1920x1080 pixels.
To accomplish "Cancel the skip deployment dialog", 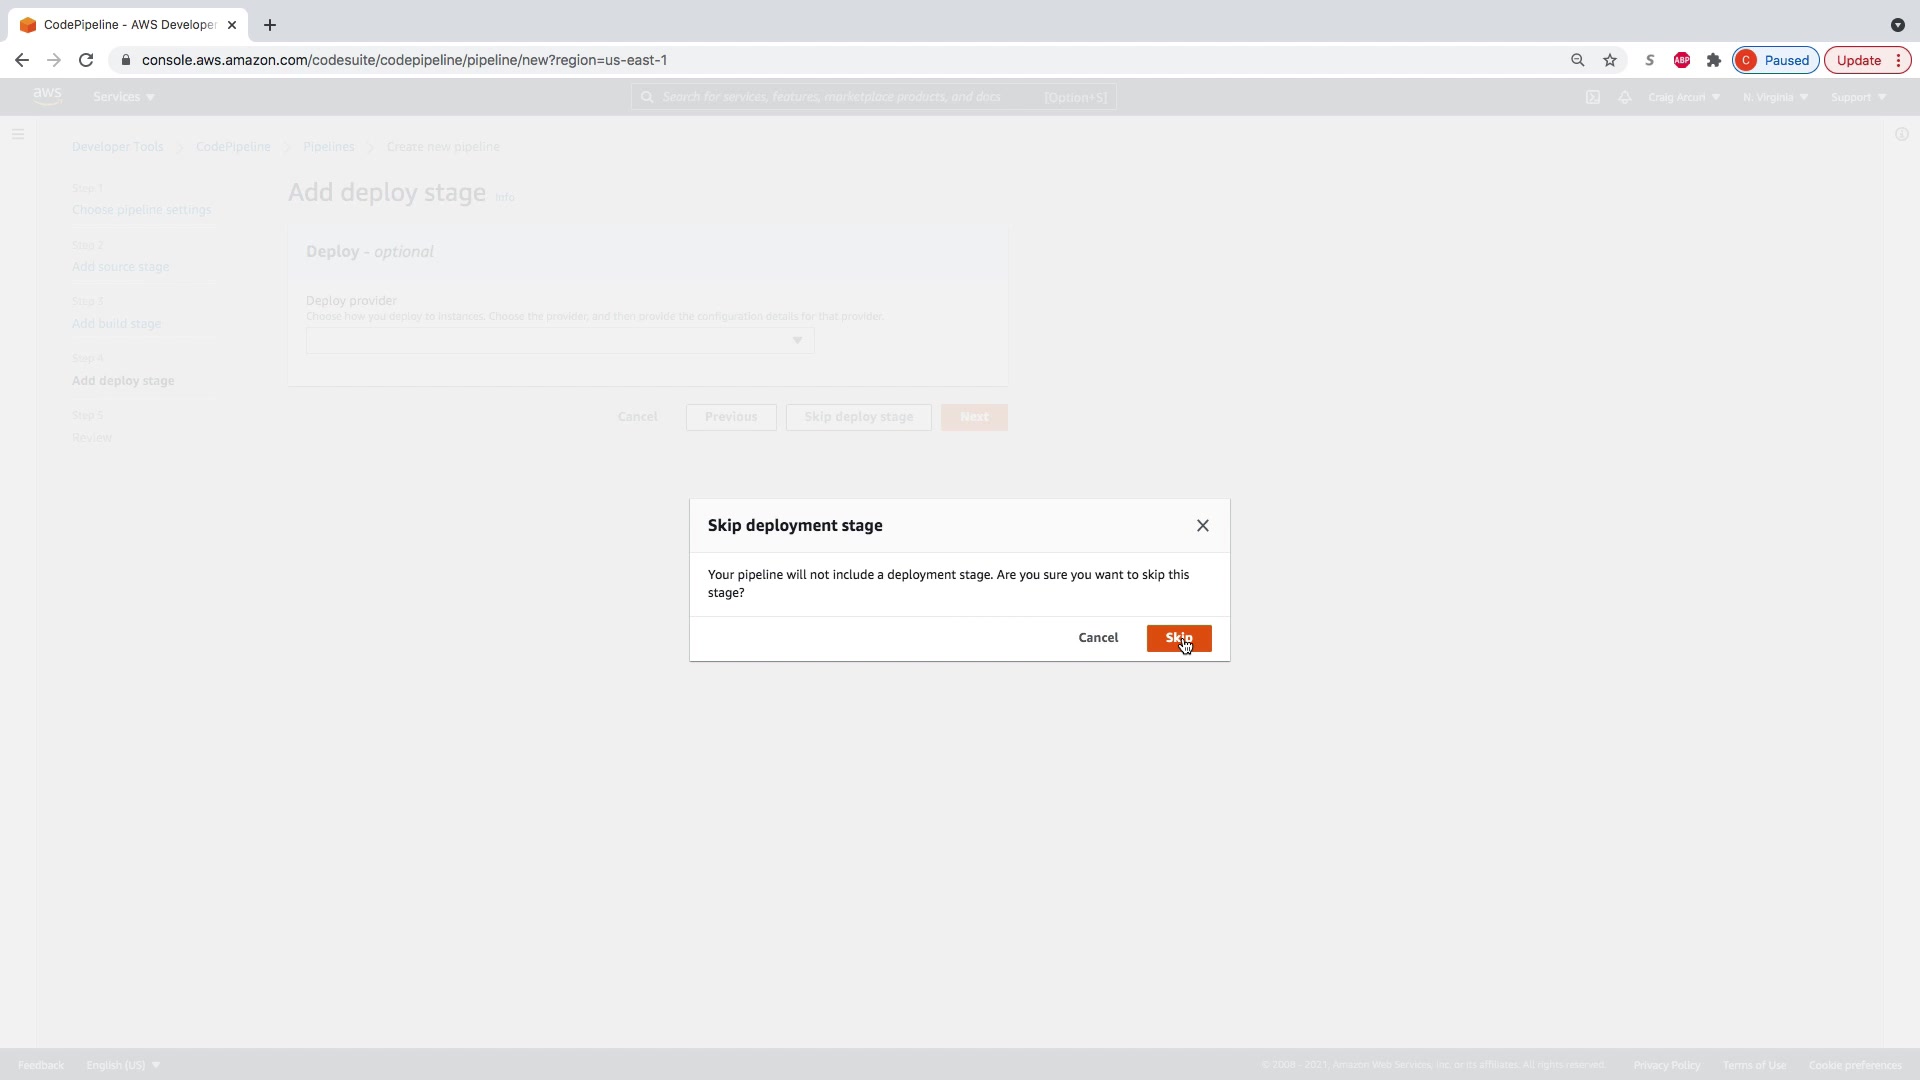I will [1098, 638].
